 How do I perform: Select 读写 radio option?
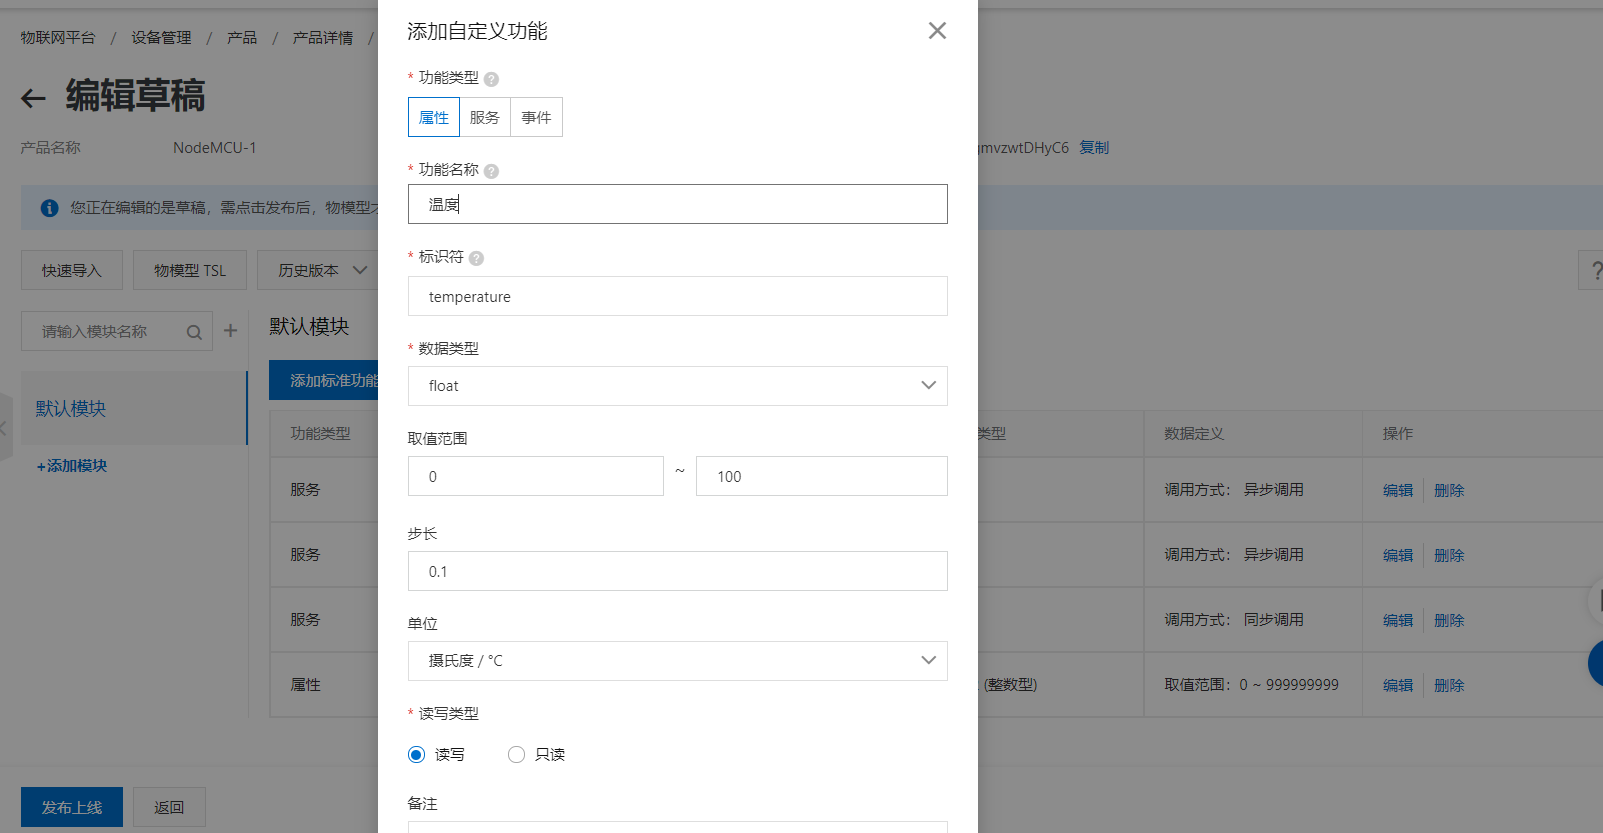417,755
